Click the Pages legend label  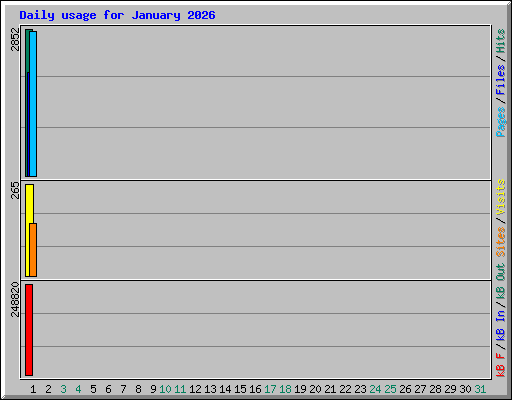point(501,122)
